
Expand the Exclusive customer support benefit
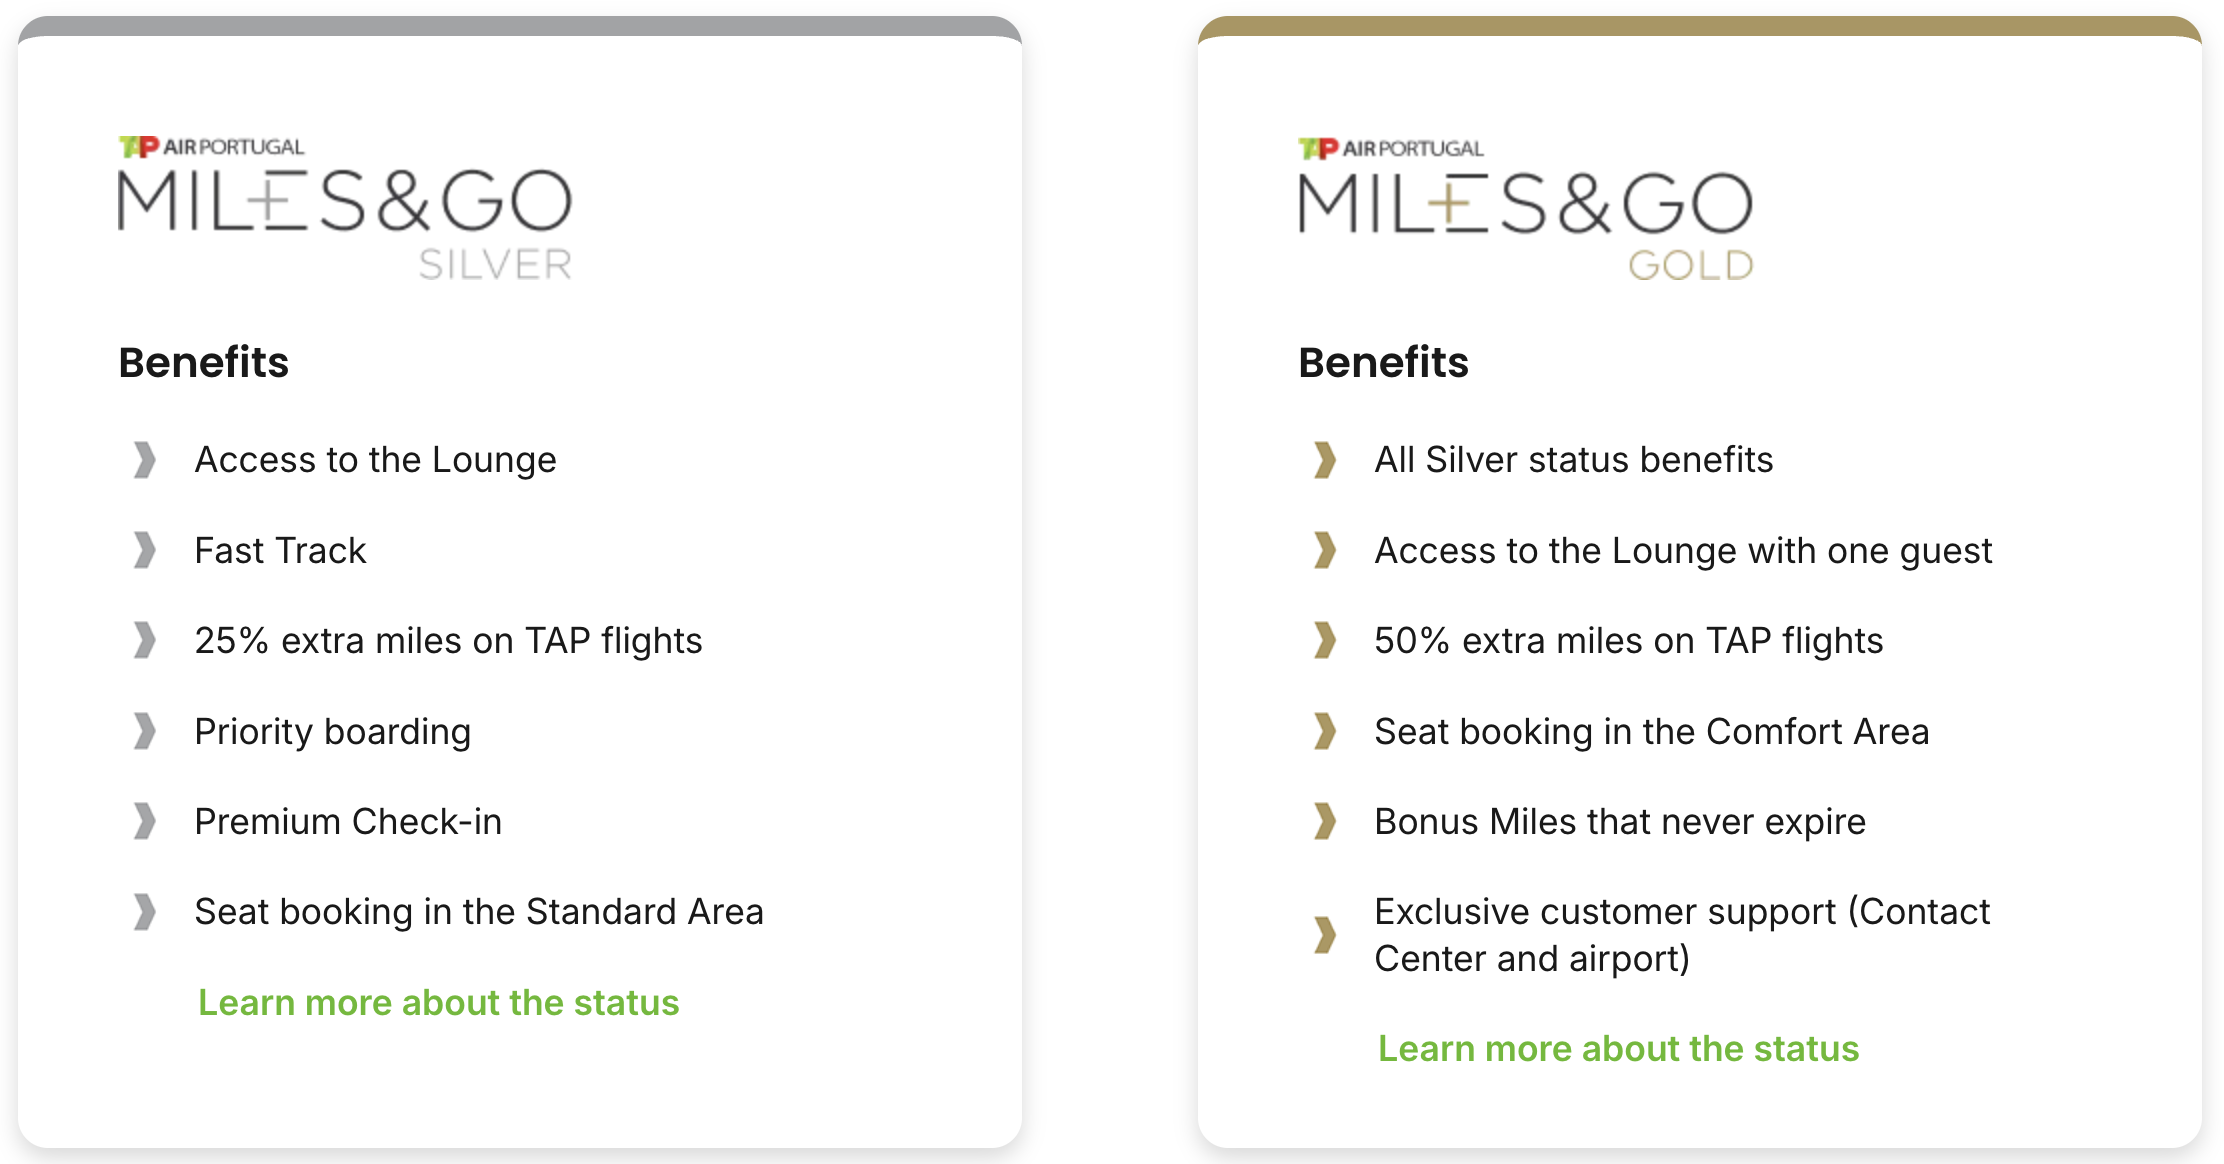tap(1682, 935)
